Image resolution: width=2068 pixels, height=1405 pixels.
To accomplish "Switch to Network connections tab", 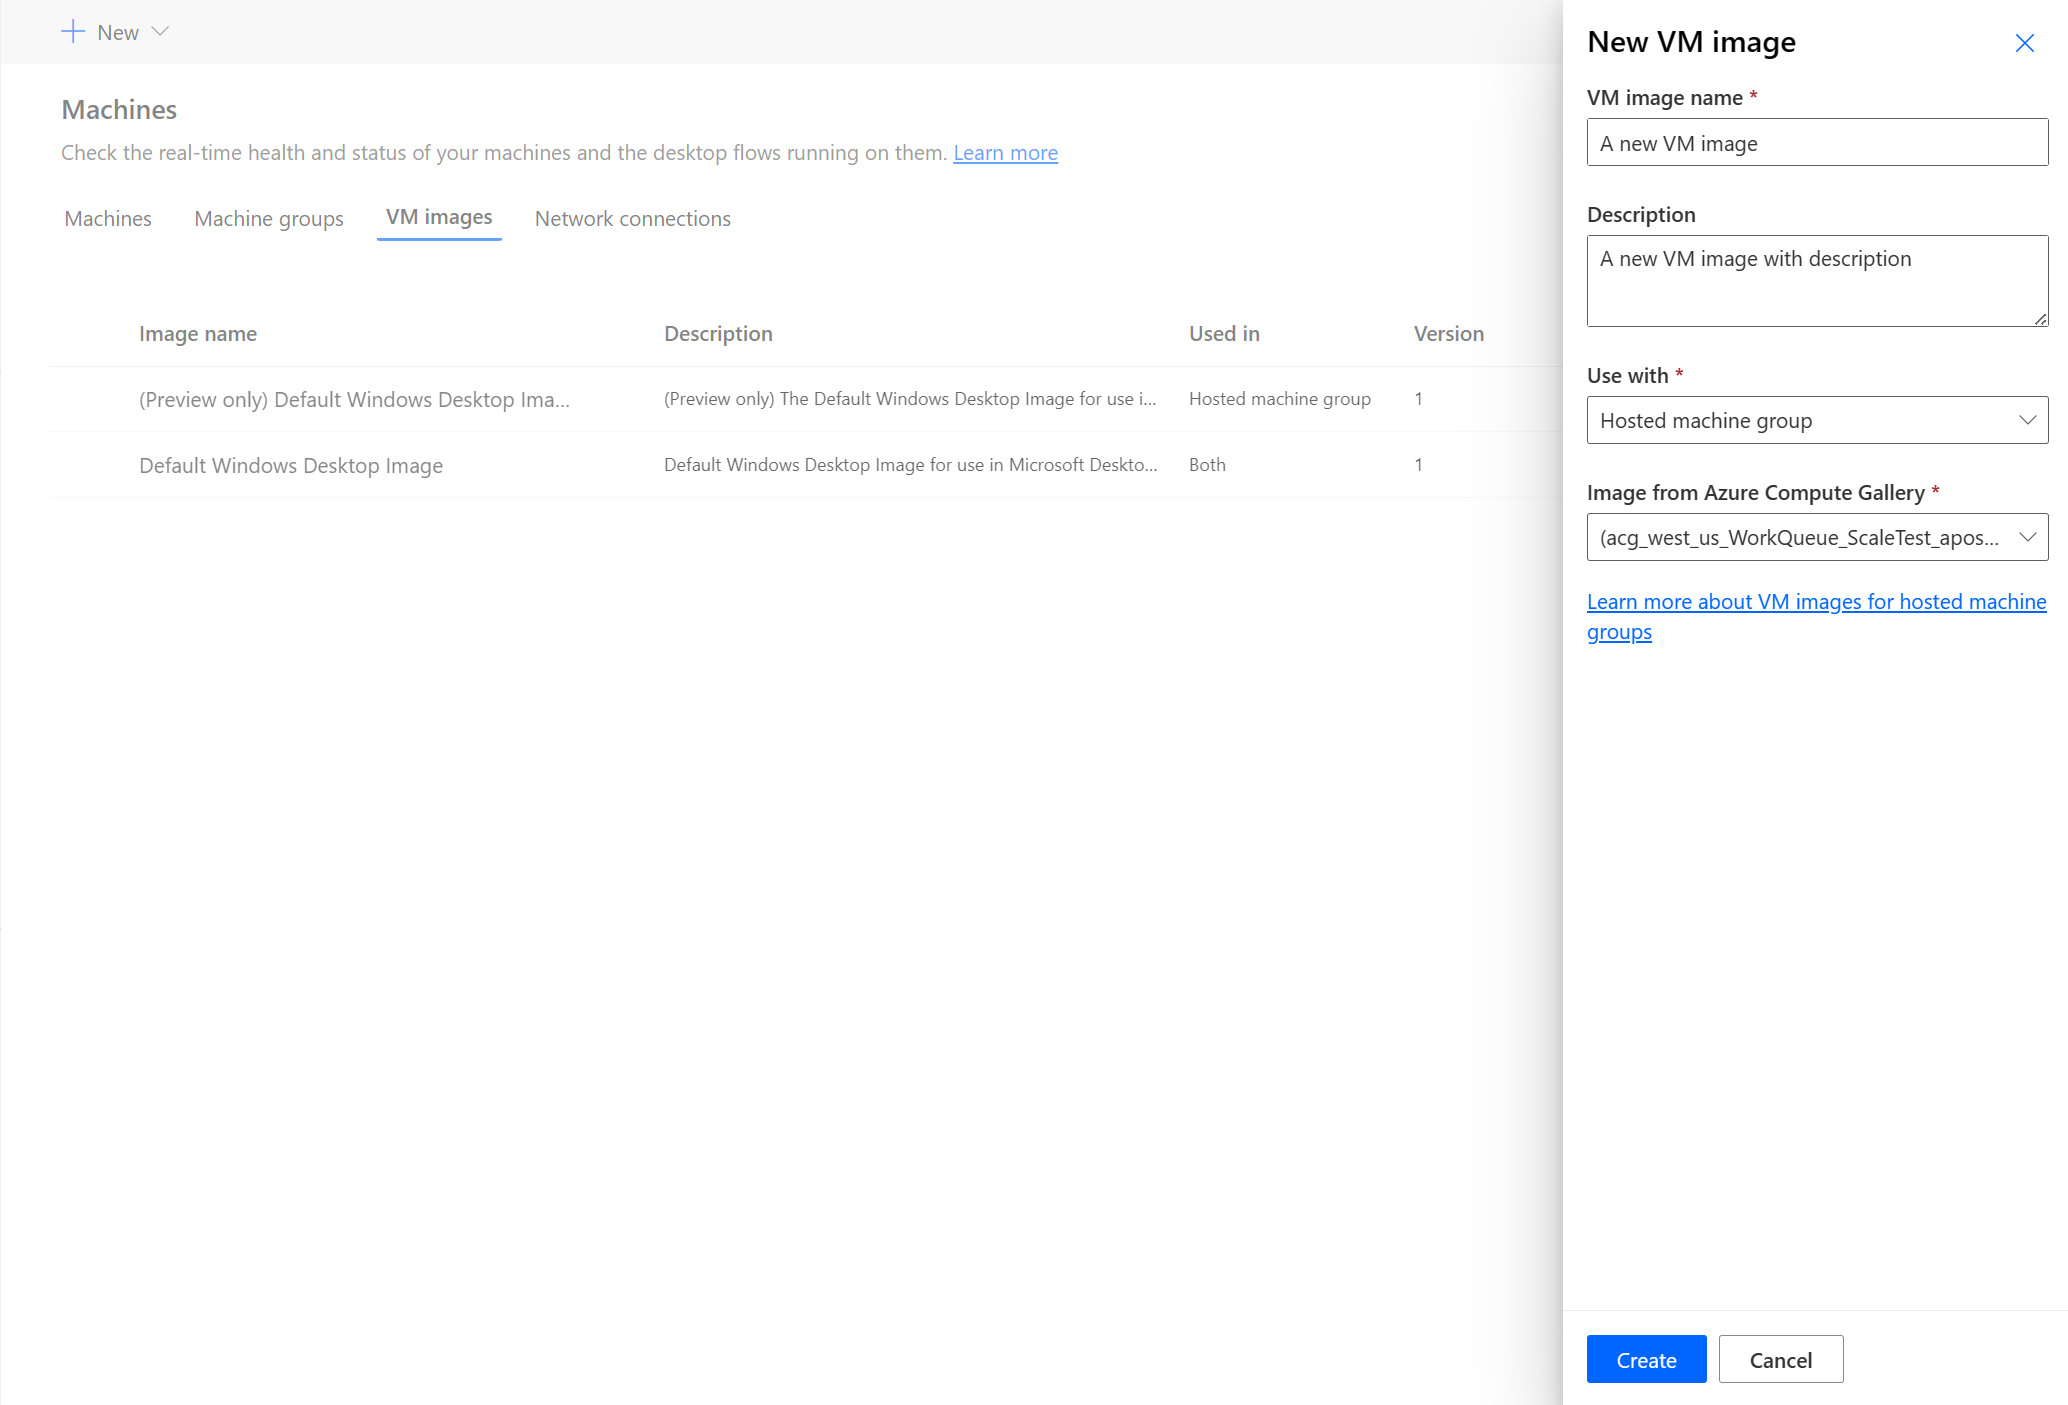I will click(x=633, y=218).
